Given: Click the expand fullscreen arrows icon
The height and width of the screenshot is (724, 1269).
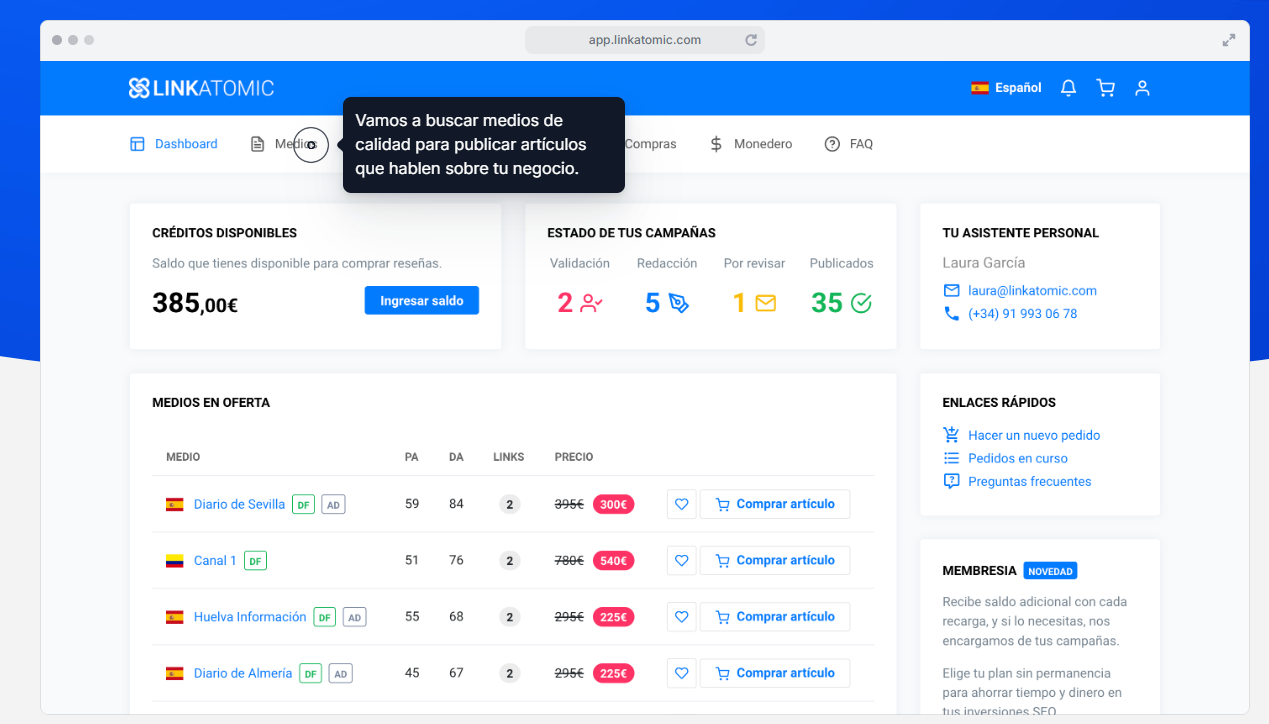Looking at the screenshot, I should [x=1229, y=40].
